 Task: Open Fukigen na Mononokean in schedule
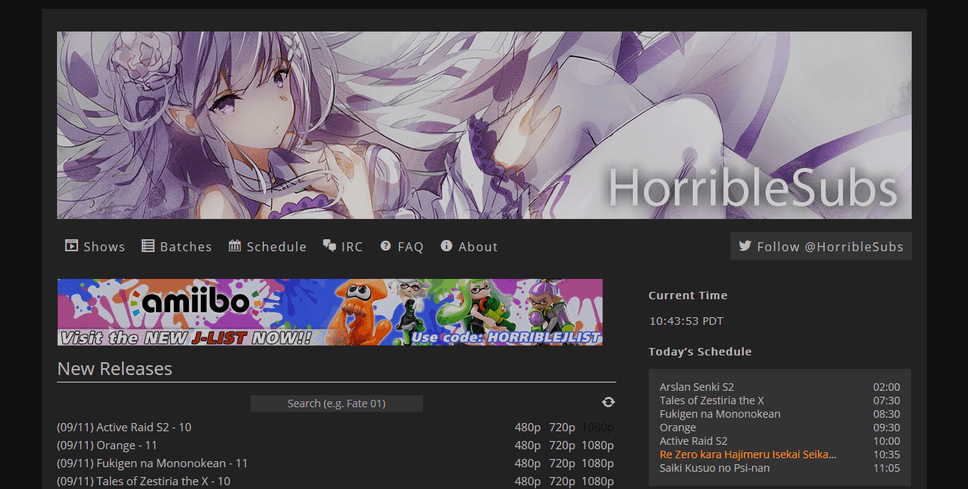(x=720, y=414)
